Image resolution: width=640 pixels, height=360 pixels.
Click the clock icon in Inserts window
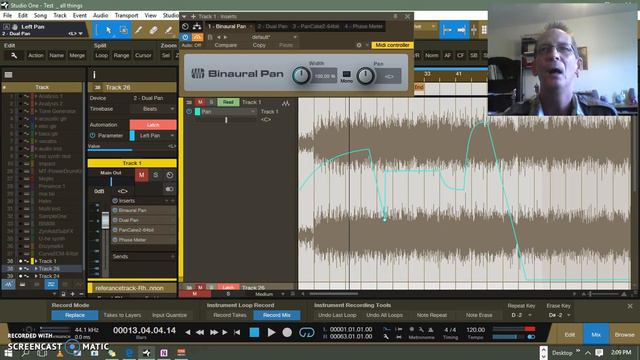tap(185, 27)
